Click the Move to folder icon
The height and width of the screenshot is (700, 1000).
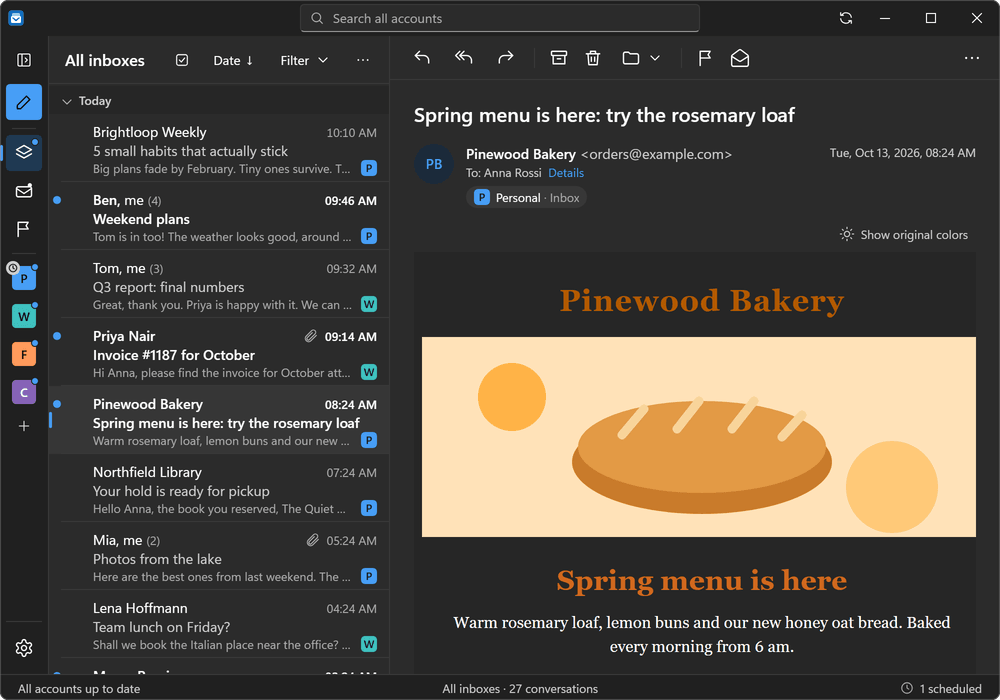pos(631,58)
